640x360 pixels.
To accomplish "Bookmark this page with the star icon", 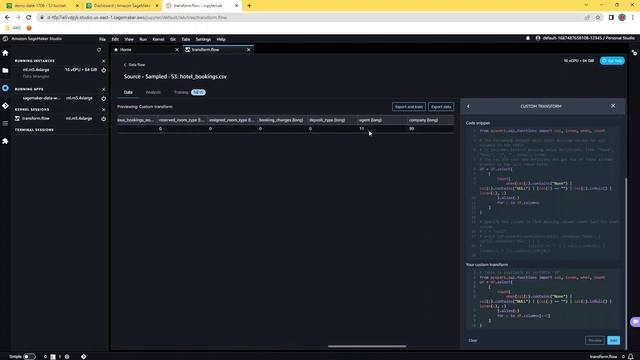I will (598, 18).
